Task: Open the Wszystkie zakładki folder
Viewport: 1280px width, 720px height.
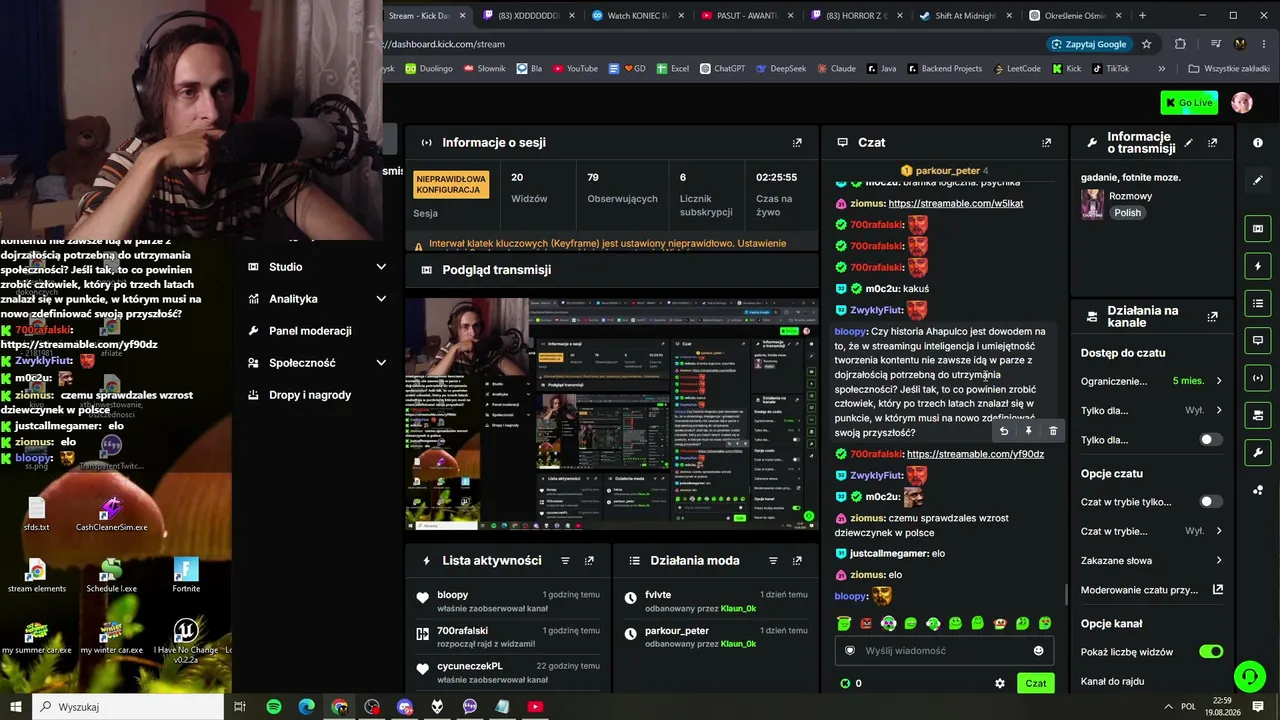Action: pyautogui.click(x=1229, y=69)
